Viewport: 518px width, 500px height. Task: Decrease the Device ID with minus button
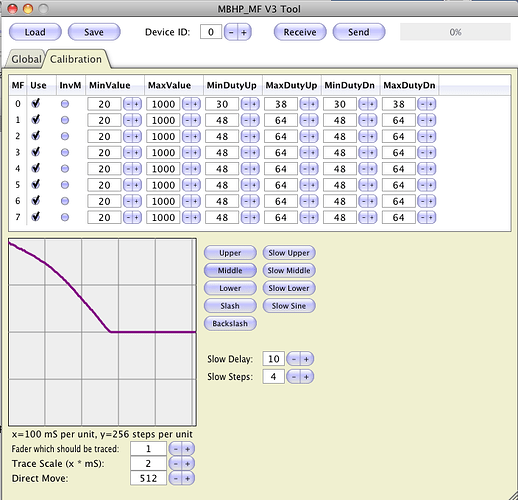point(231,32)
